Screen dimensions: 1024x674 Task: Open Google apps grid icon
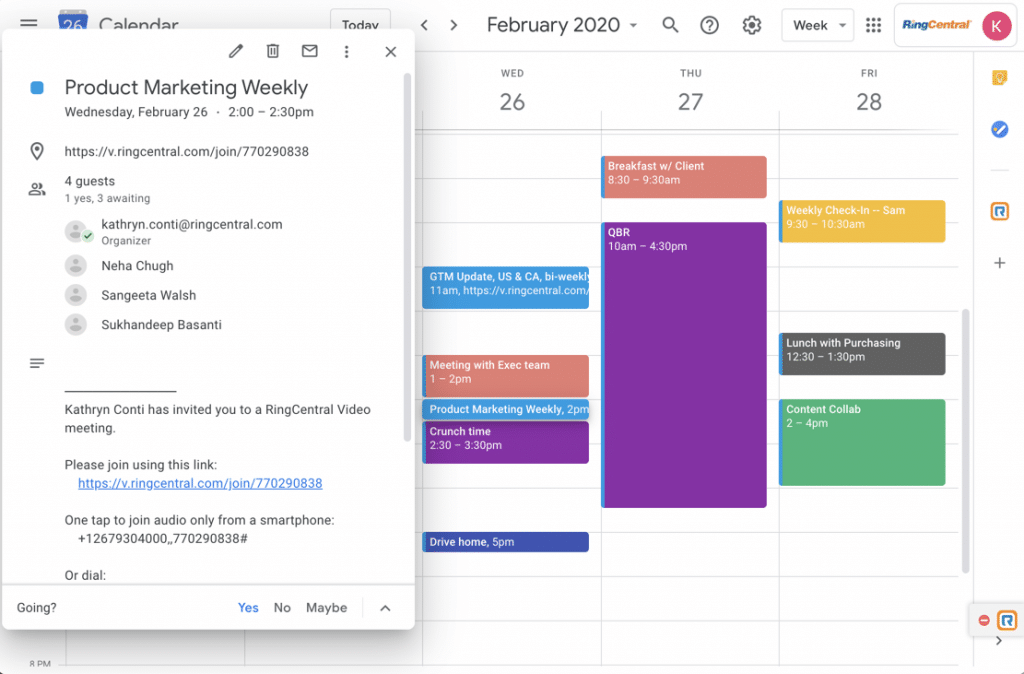tap(873, 26)
